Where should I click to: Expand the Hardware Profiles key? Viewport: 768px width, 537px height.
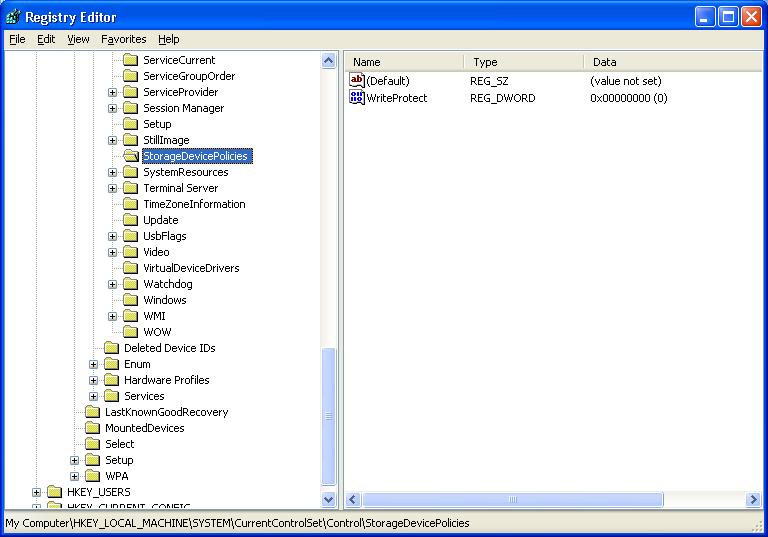tap(94, 380)
